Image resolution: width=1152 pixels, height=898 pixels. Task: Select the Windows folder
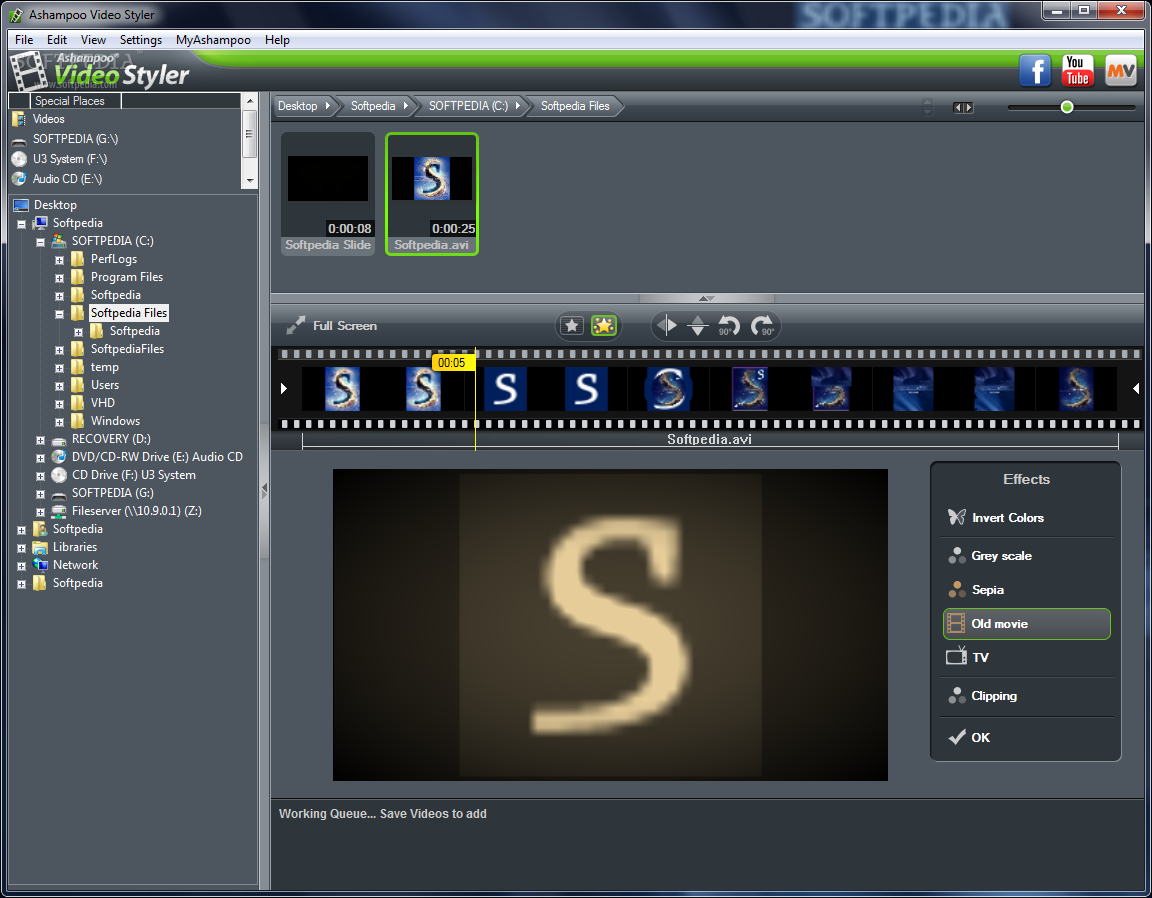point(115,421)
